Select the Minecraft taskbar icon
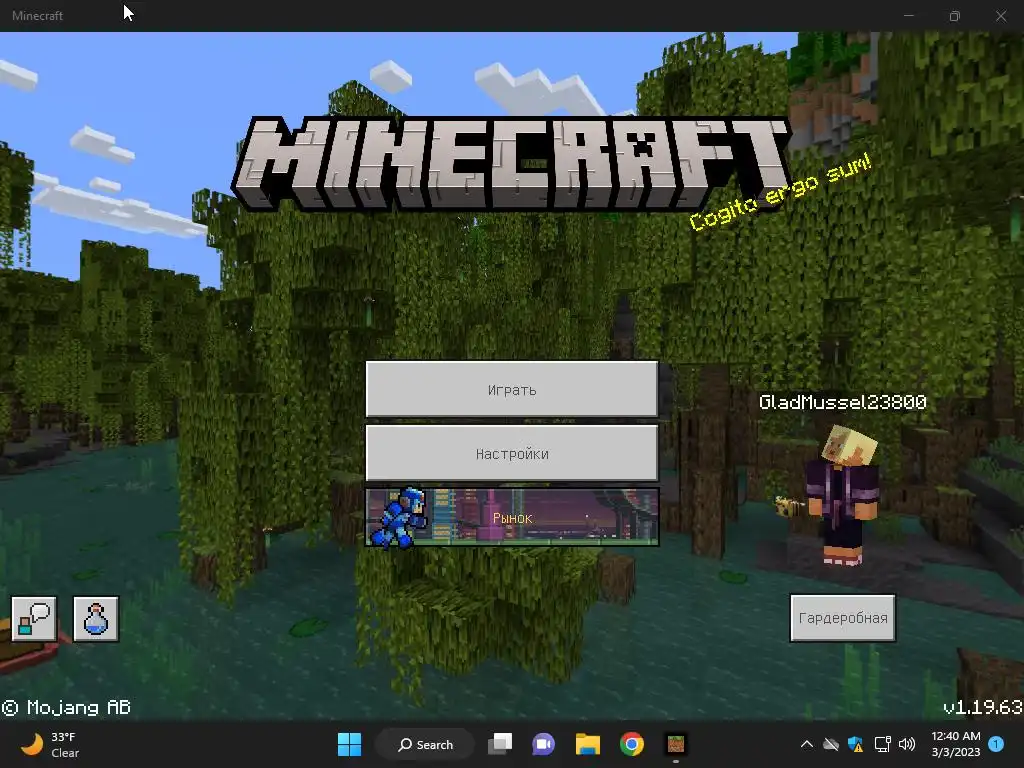This screenshot has height=768, width=1024. (675, 744)
